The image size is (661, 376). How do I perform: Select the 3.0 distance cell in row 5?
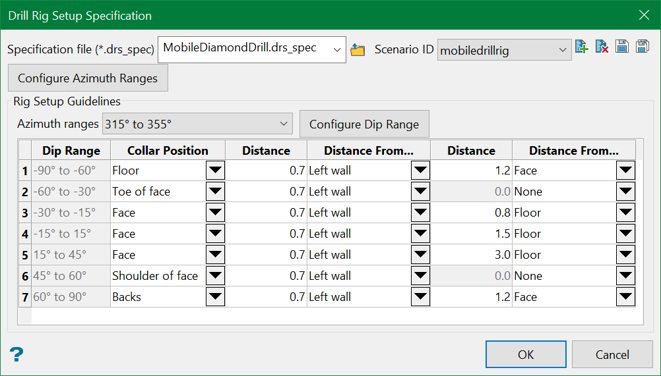click(x=471, y=255)
